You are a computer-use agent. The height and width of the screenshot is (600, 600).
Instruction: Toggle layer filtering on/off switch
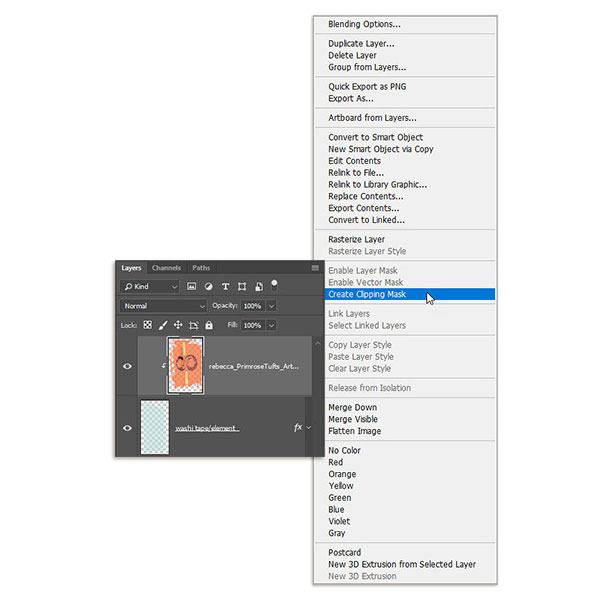[x=274, y=285]
